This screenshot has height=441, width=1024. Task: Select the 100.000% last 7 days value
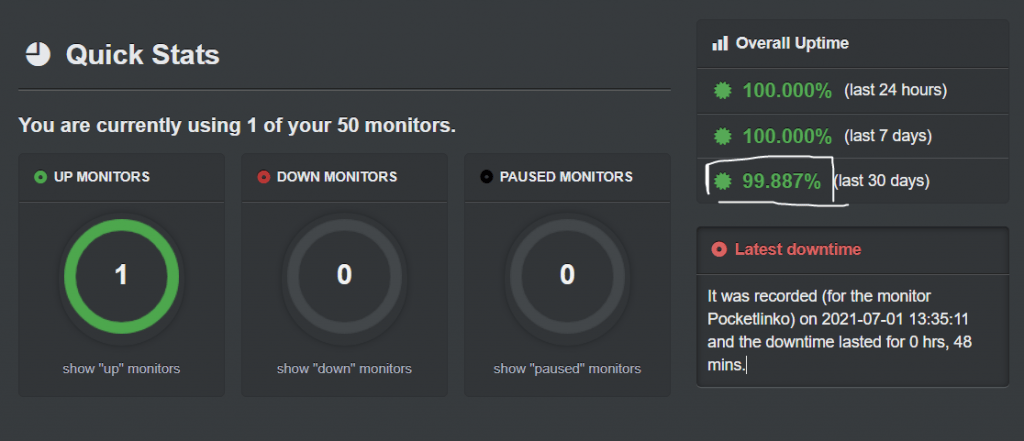[787, 136]
